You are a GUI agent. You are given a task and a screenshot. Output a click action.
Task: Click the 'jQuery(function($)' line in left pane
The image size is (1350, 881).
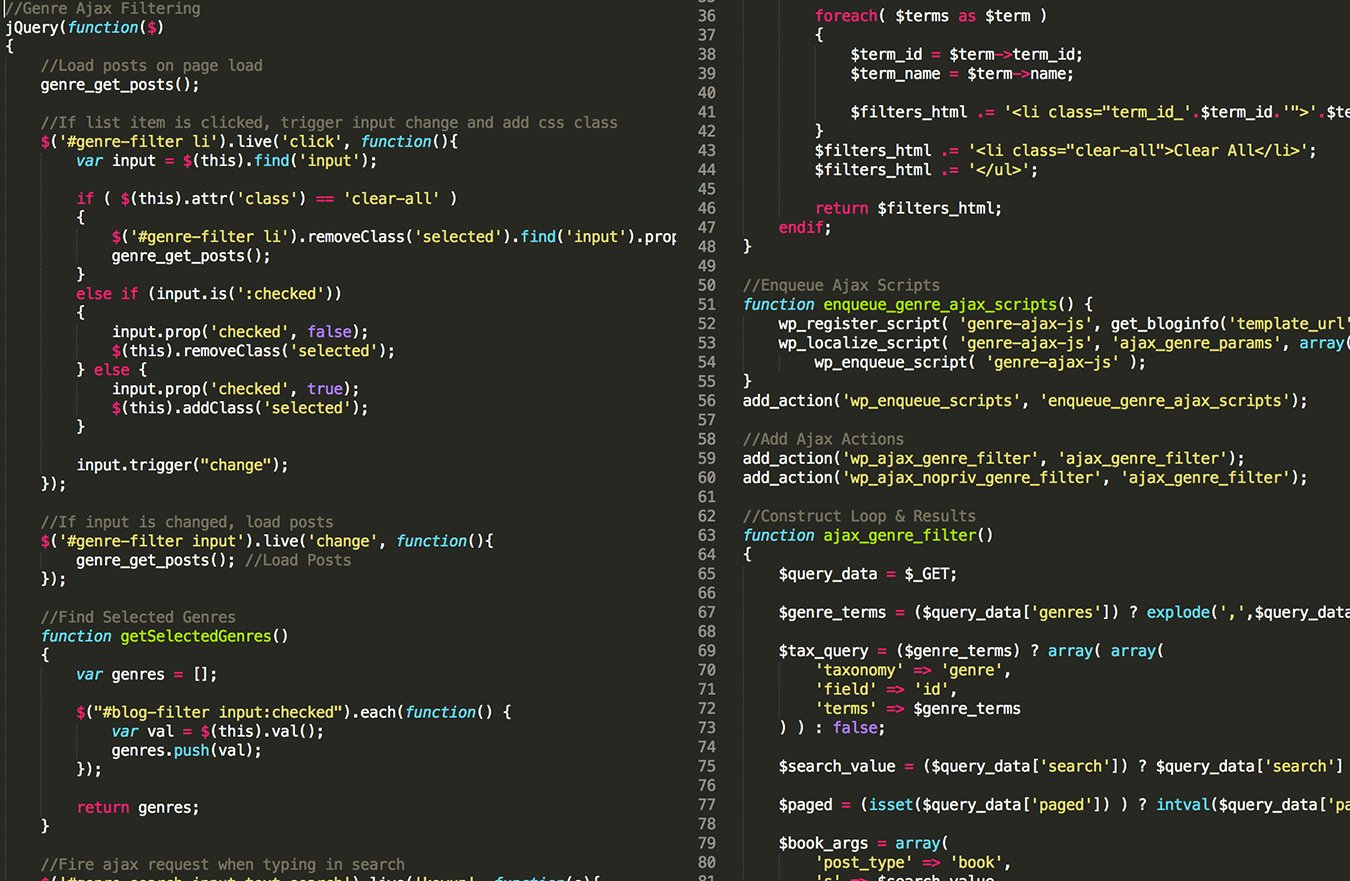(84, 28)
